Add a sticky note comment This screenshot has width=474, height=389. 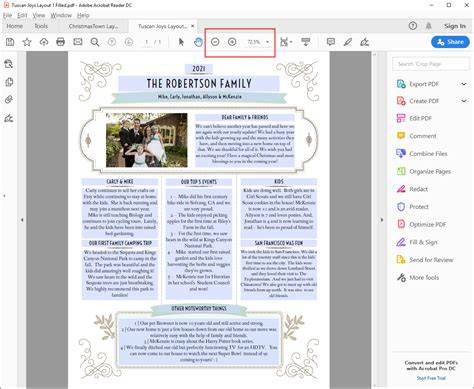point(331,42)
